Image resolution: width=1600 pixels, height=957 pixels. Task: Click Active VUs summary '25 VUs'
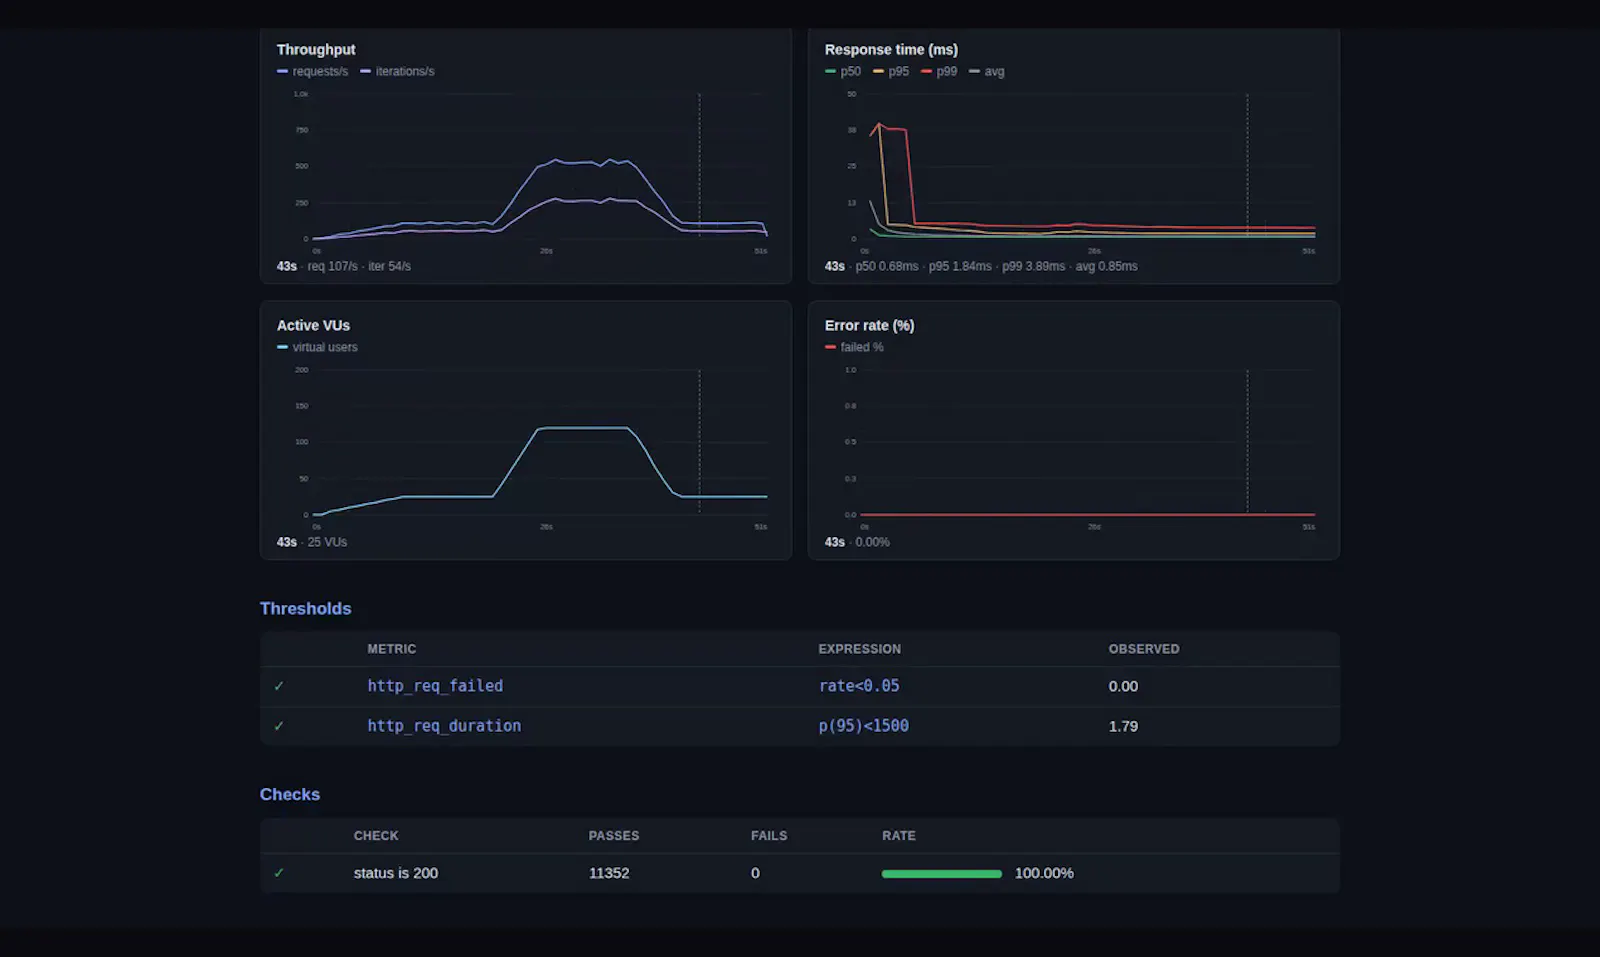(327, 543)
